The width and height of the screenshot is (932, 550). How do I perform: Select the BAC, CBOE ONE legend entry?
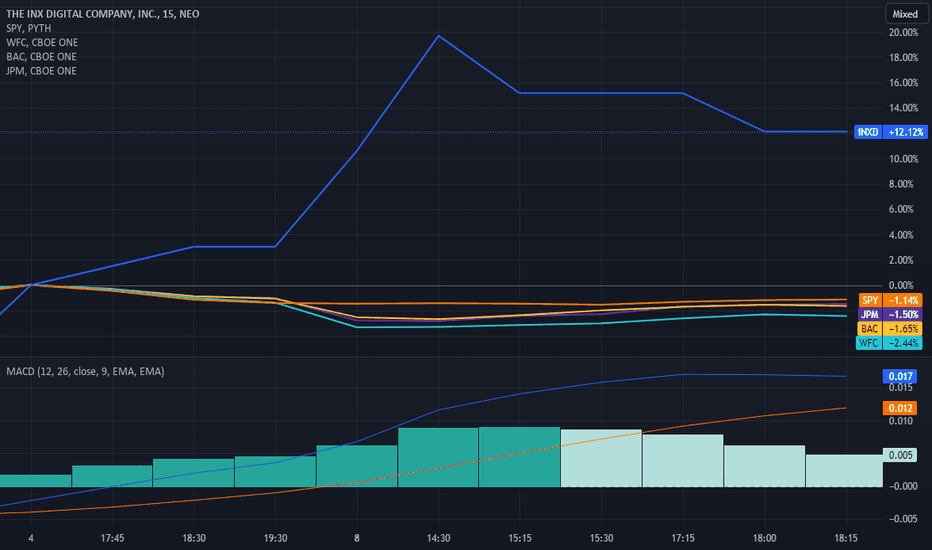(42, 56)
